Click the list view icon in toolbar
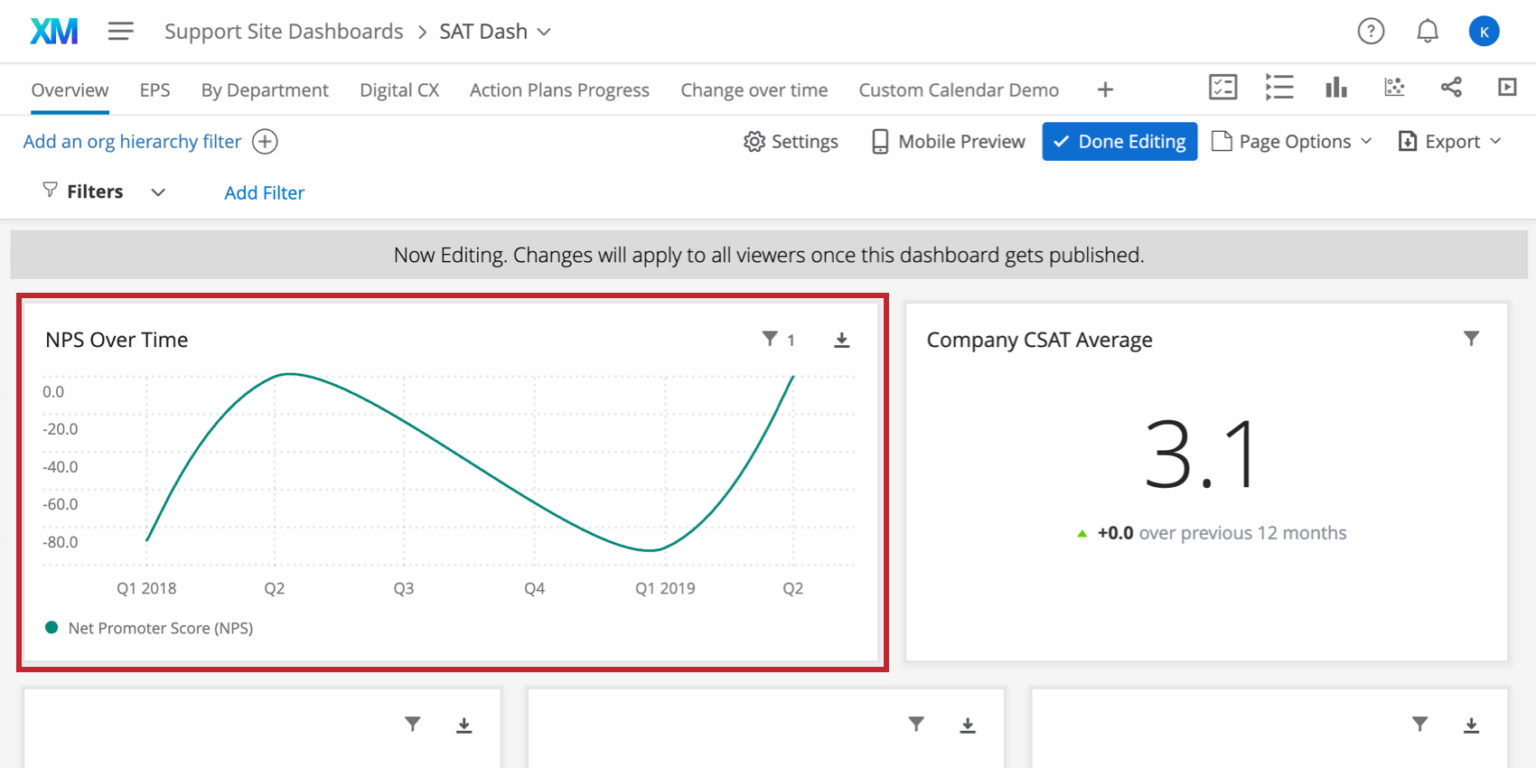Viewport: 1536px width, 768px height. click(x=1279, y=88)
